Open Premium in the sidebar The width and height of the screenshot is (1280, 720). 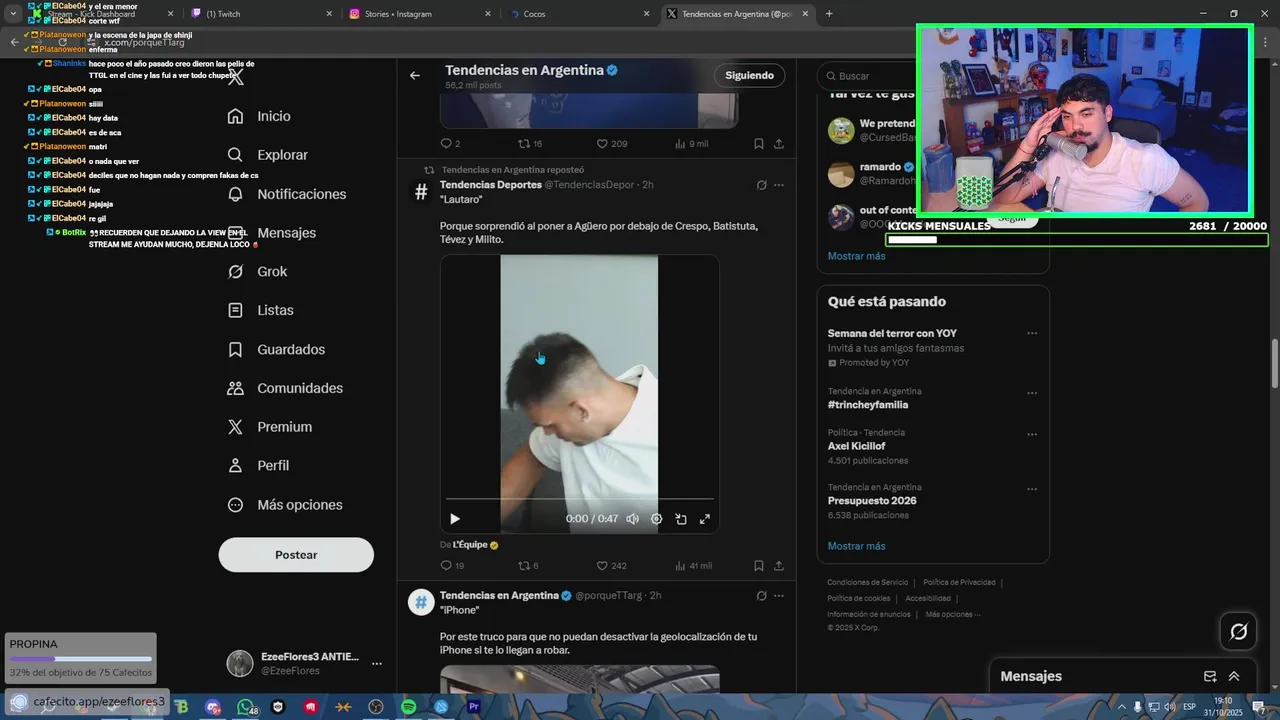pyautogui.click(x=270, y=427)
